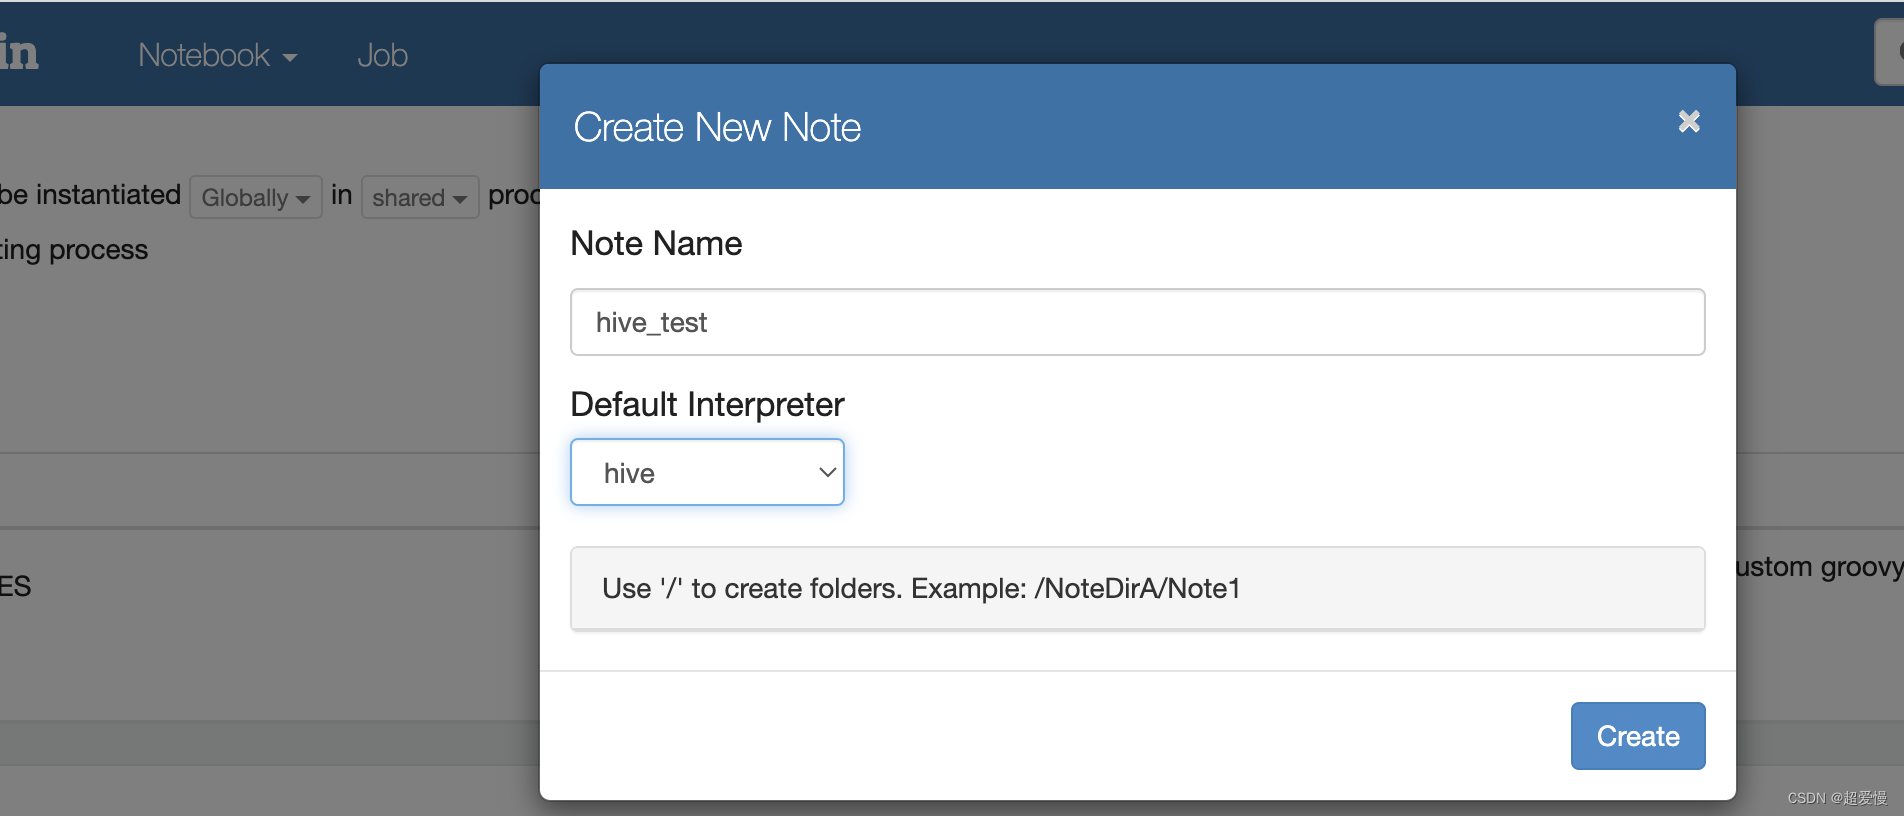1904x816 pixels.
Task: Click the Create New Note title
Action: (x=717, y=127)
